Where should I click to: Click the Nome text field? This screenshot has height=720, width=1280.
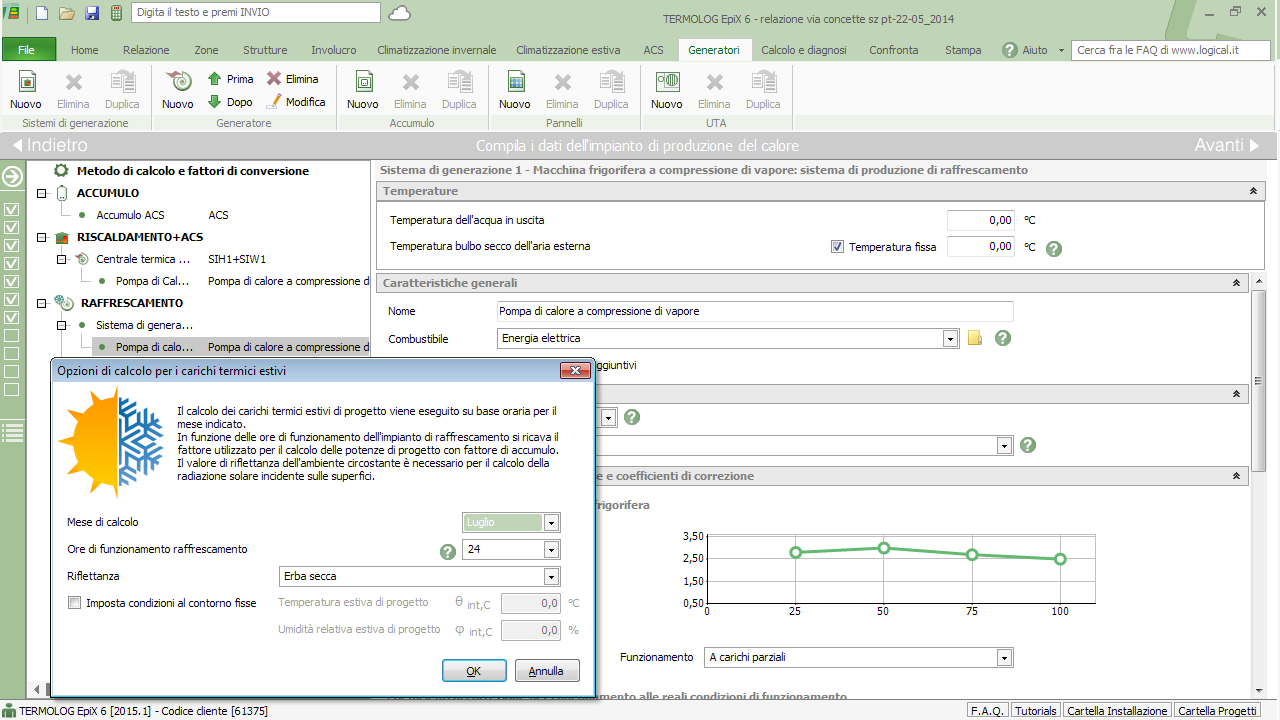click(x=755, y=312)
